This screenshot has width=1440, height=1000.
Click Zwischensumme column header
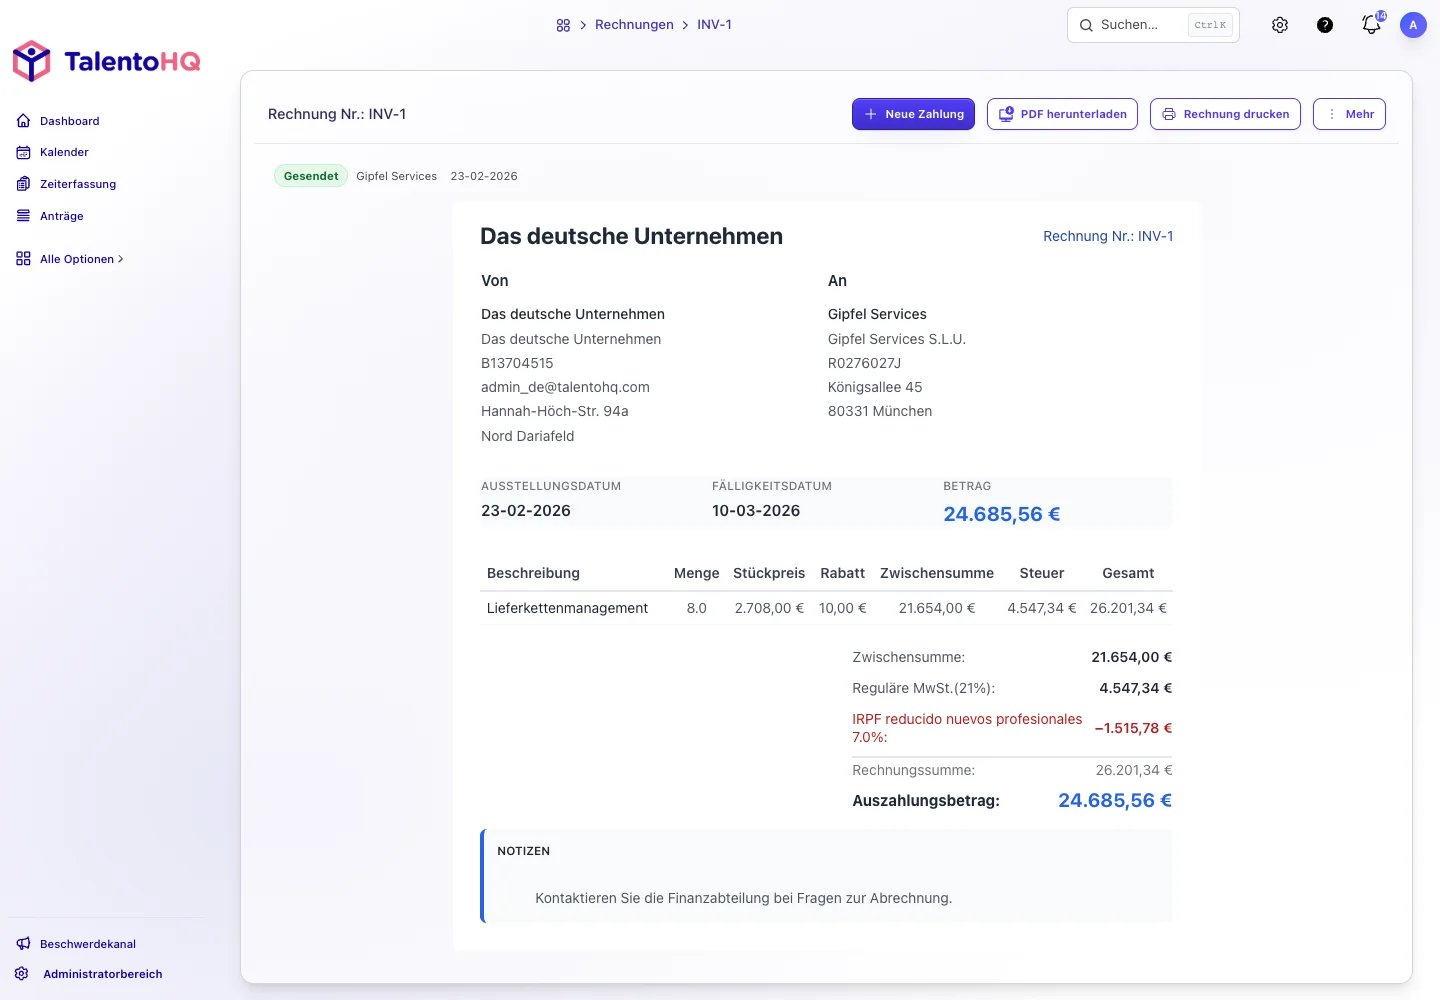pos(937,573)
